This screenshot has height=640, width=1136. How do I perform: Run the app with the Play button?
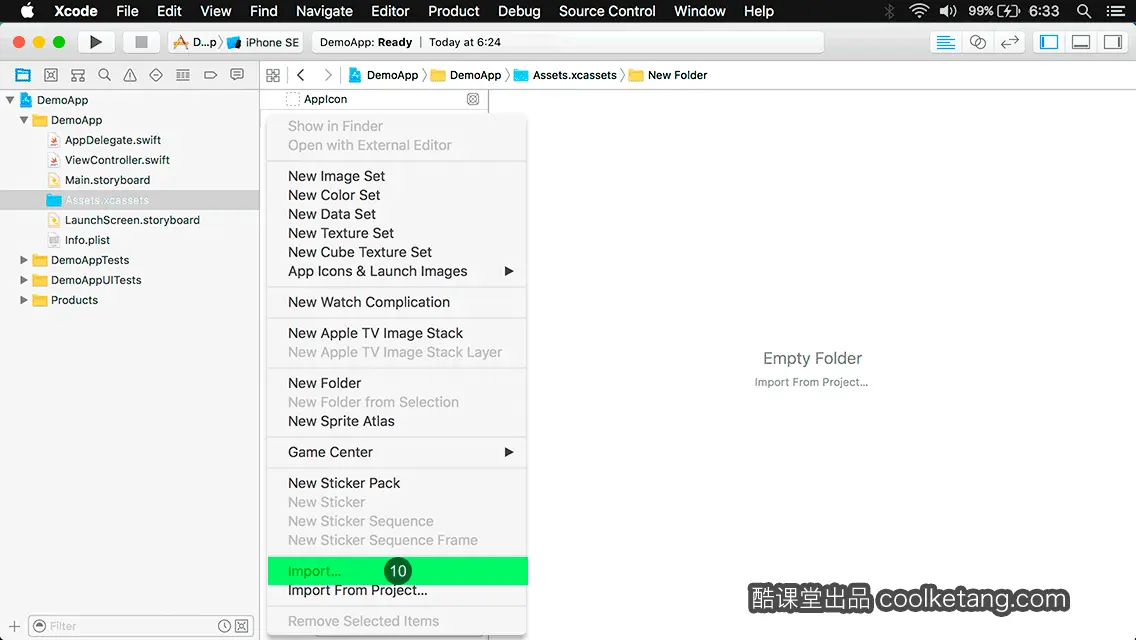(95, 42)
